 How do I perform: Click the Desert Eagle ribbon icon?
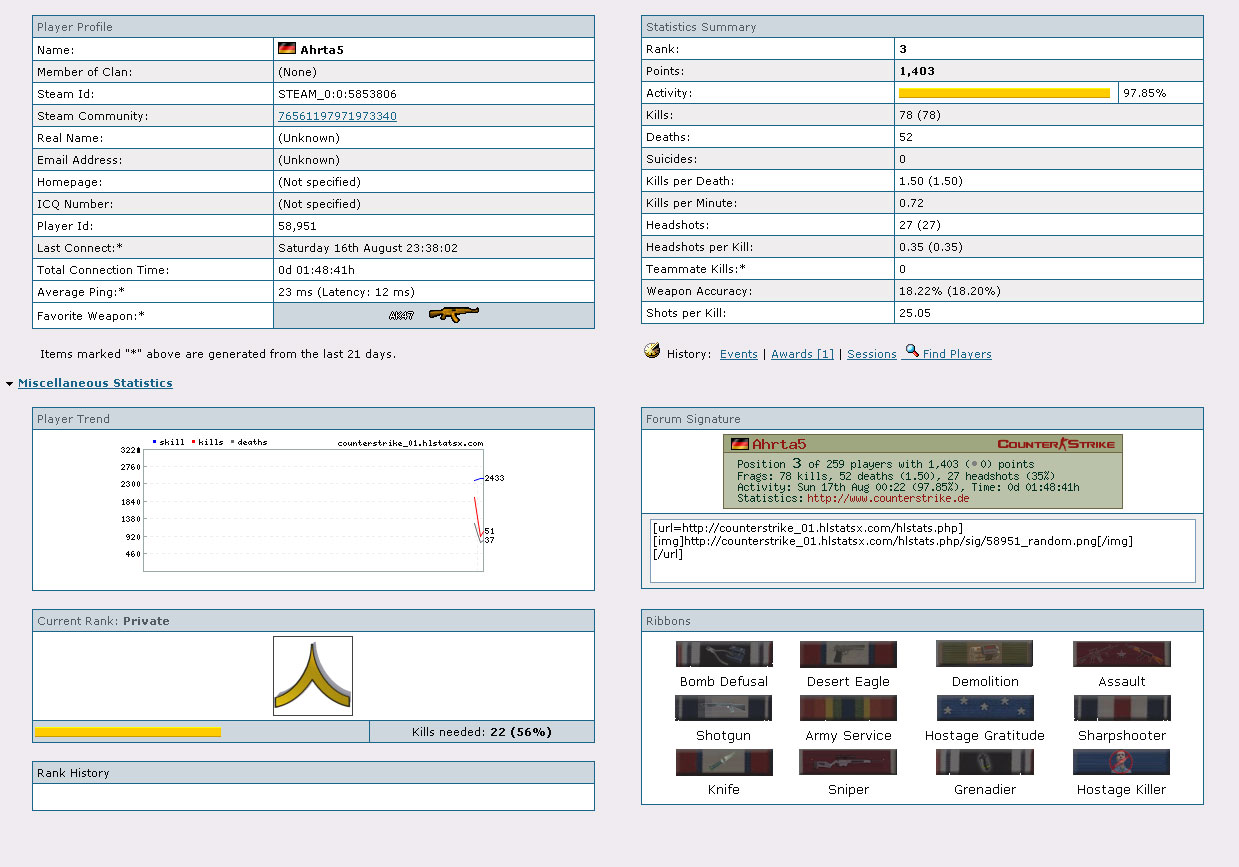[848, 655]
